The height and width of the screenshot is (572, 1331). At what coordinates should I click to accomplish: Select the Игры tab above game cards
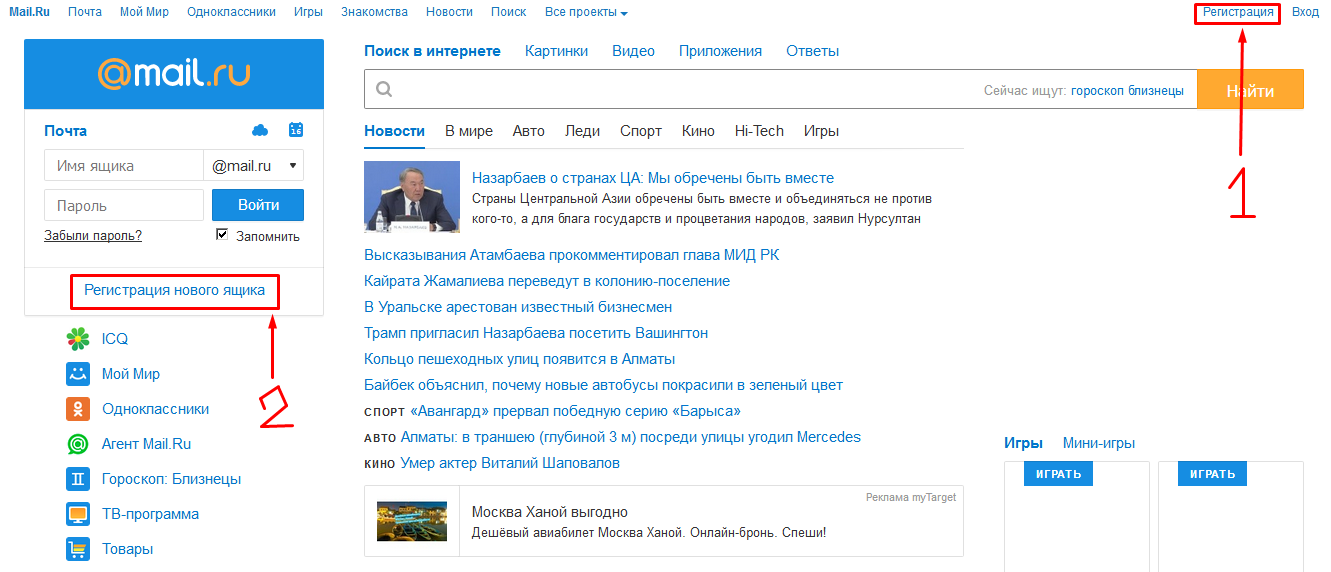pos(1023,443)
